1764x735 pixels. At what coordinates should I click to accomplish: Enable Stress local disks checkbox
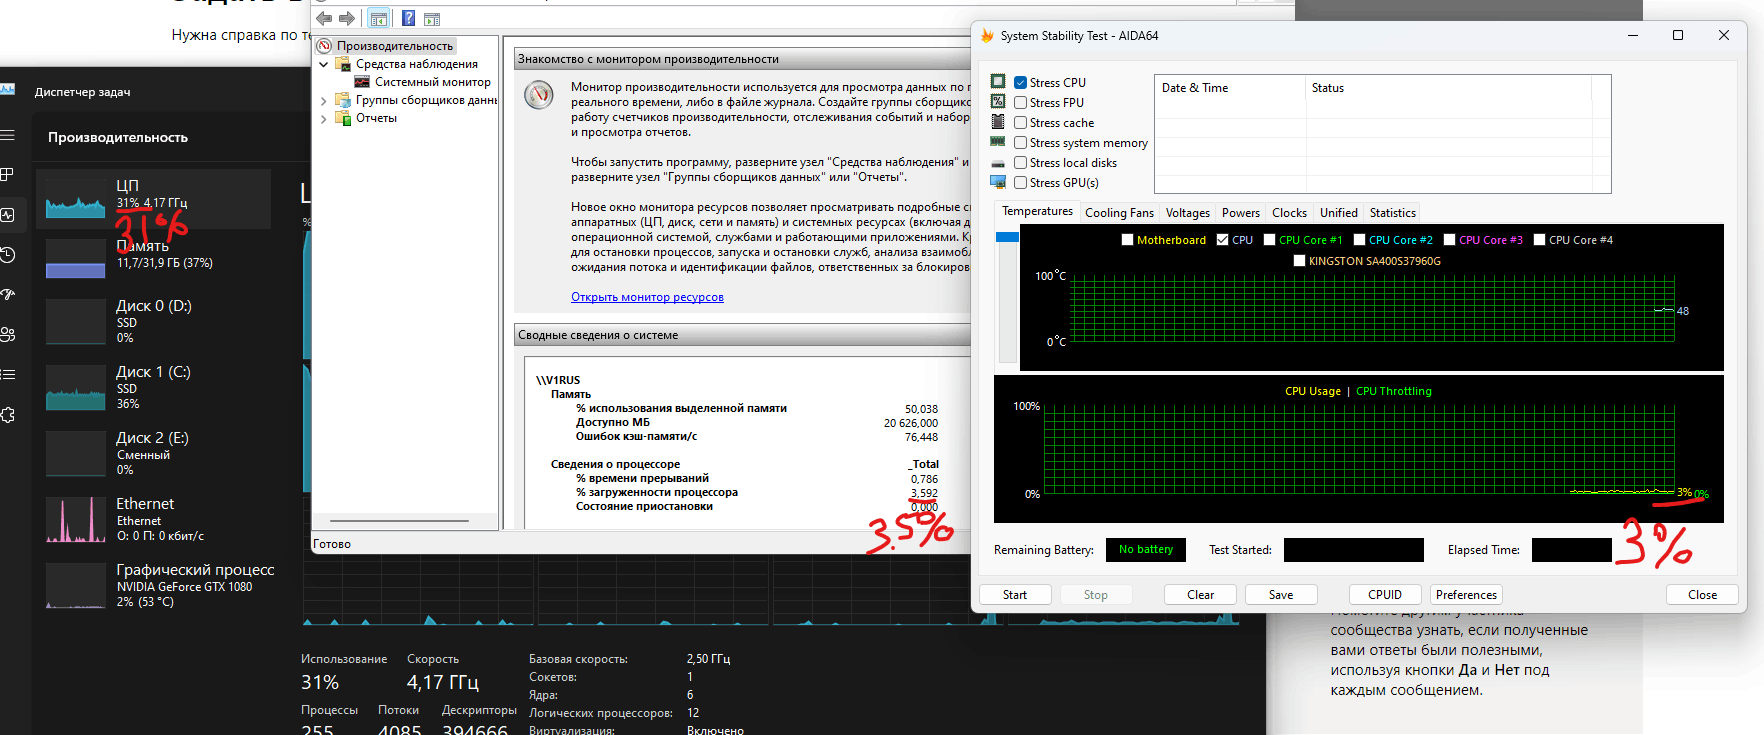[x=1021, y=163]
